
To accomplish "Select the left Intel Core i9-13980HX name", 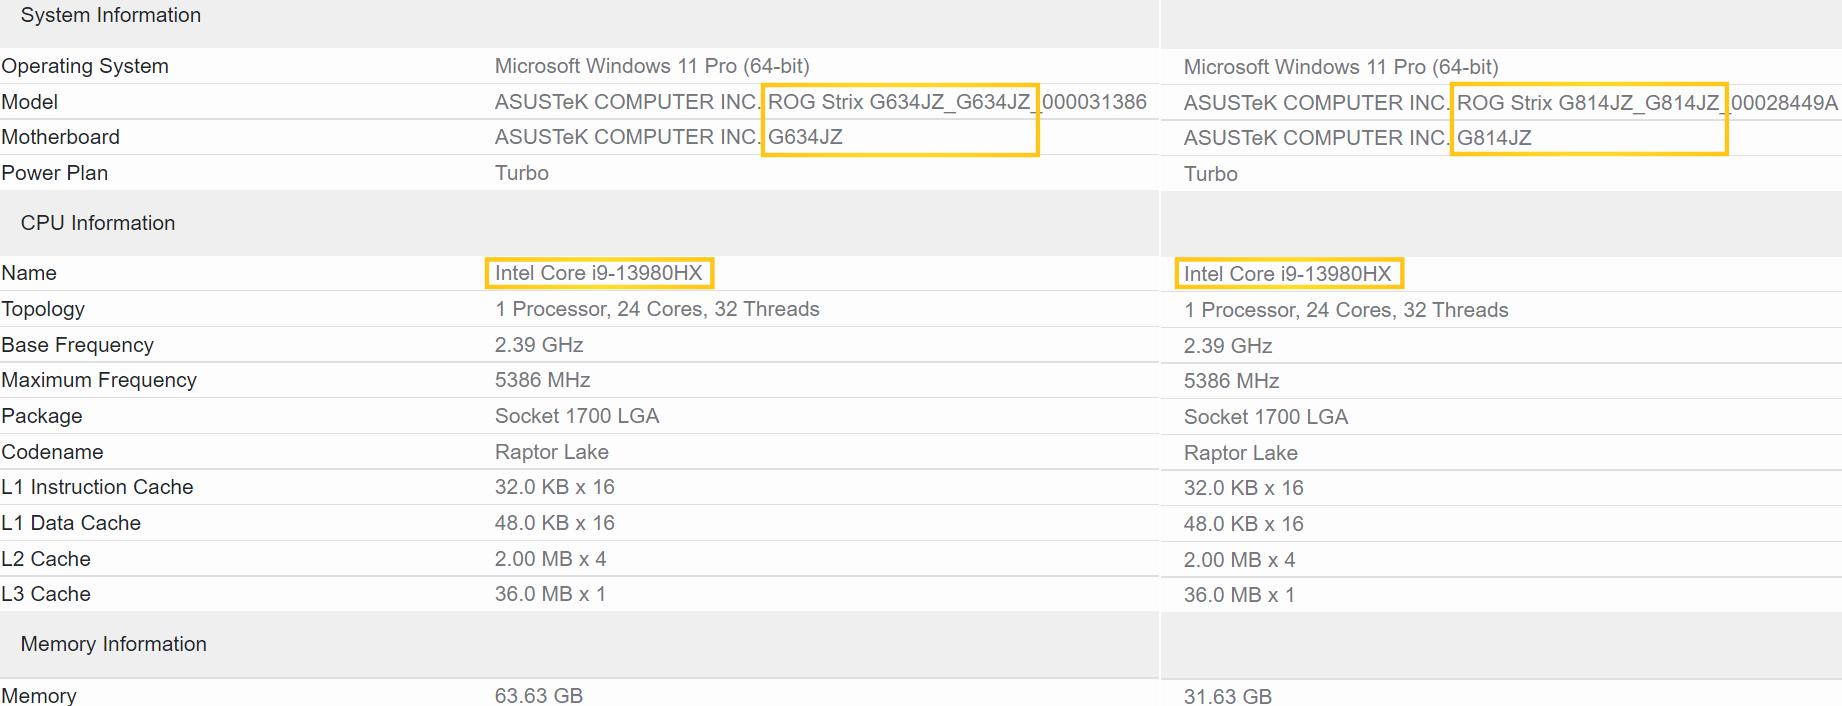I will (x=598, y=273).
